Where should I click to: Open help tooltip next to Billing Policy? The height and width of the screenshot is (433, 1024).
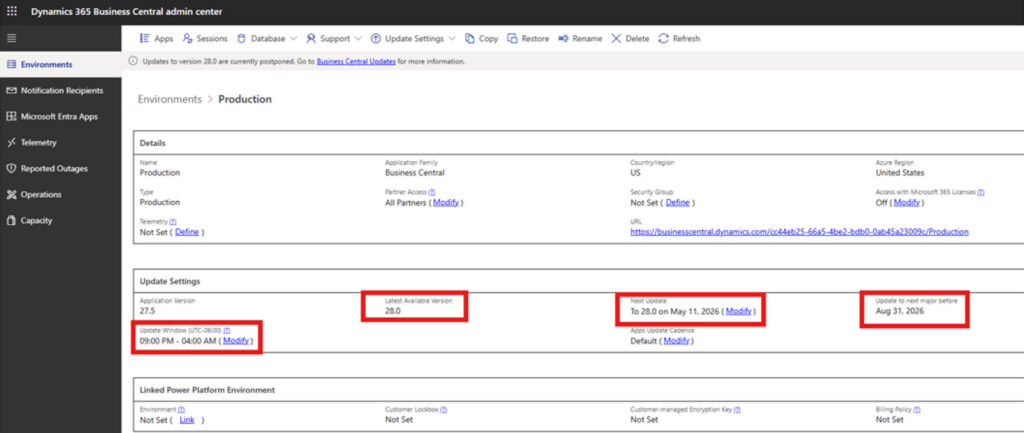(x=917, y=409)
